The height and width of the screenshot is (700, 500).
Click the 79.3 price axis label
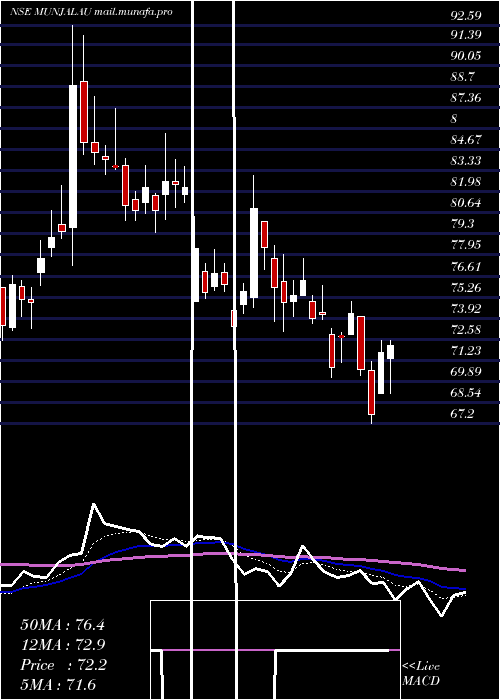pyautogui.click(x=463, y=224)
